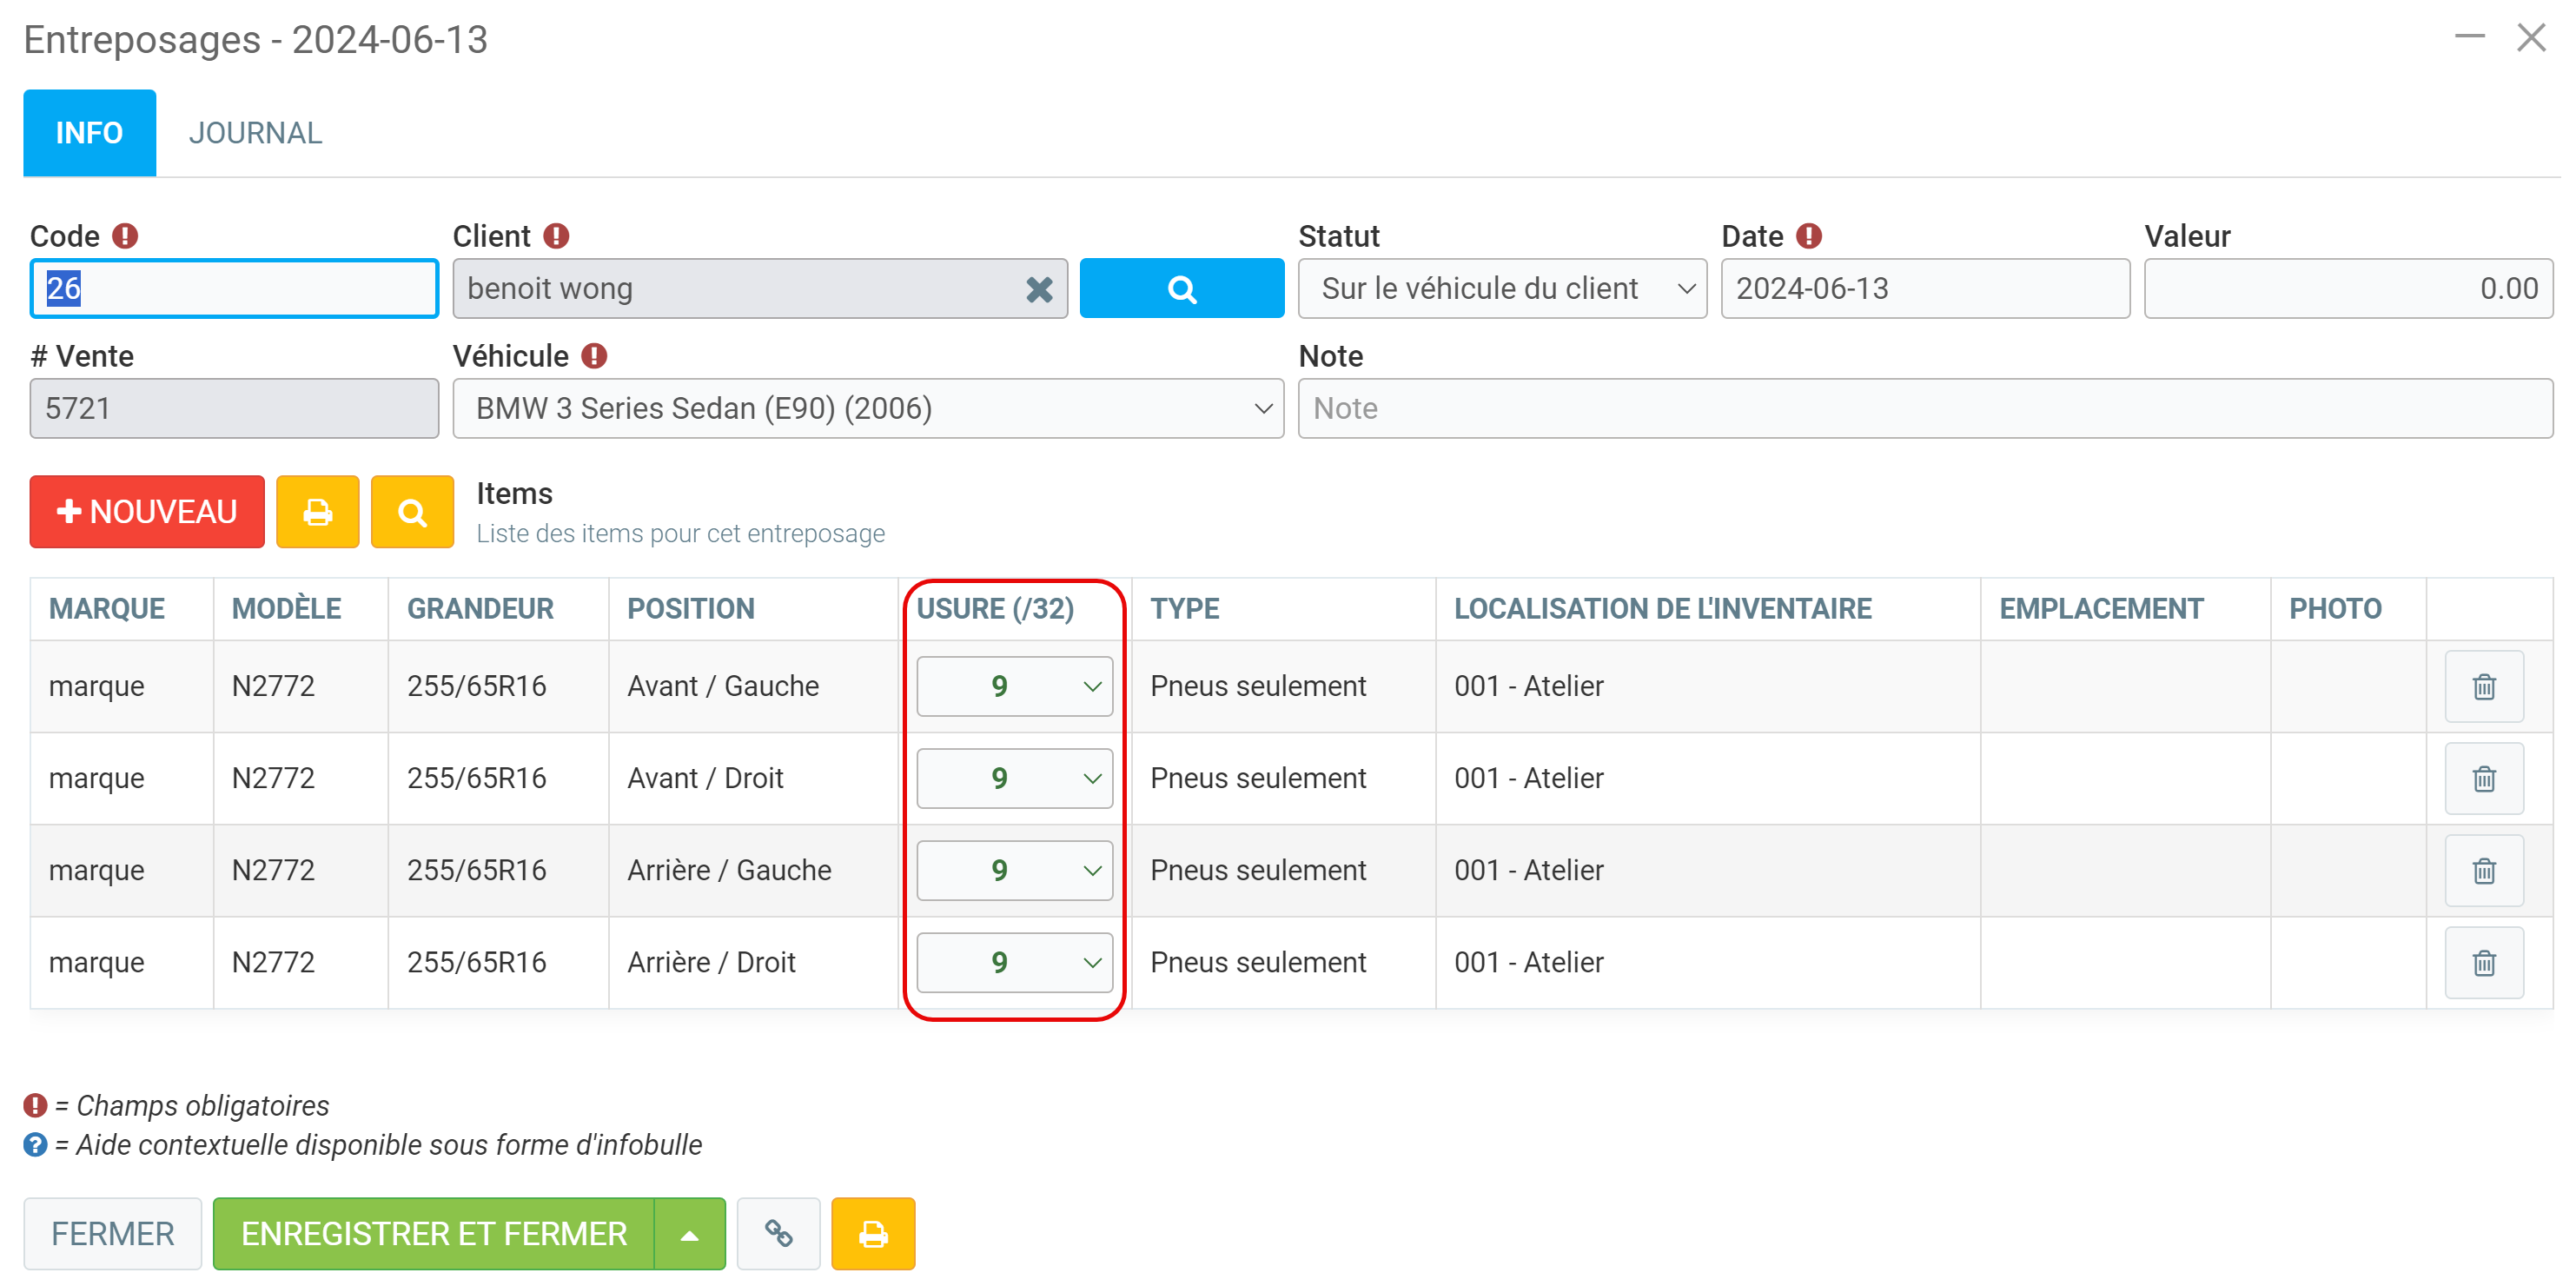Click the chain link icon button at the bottom

pyautogui.click(x=778, y=1233)
